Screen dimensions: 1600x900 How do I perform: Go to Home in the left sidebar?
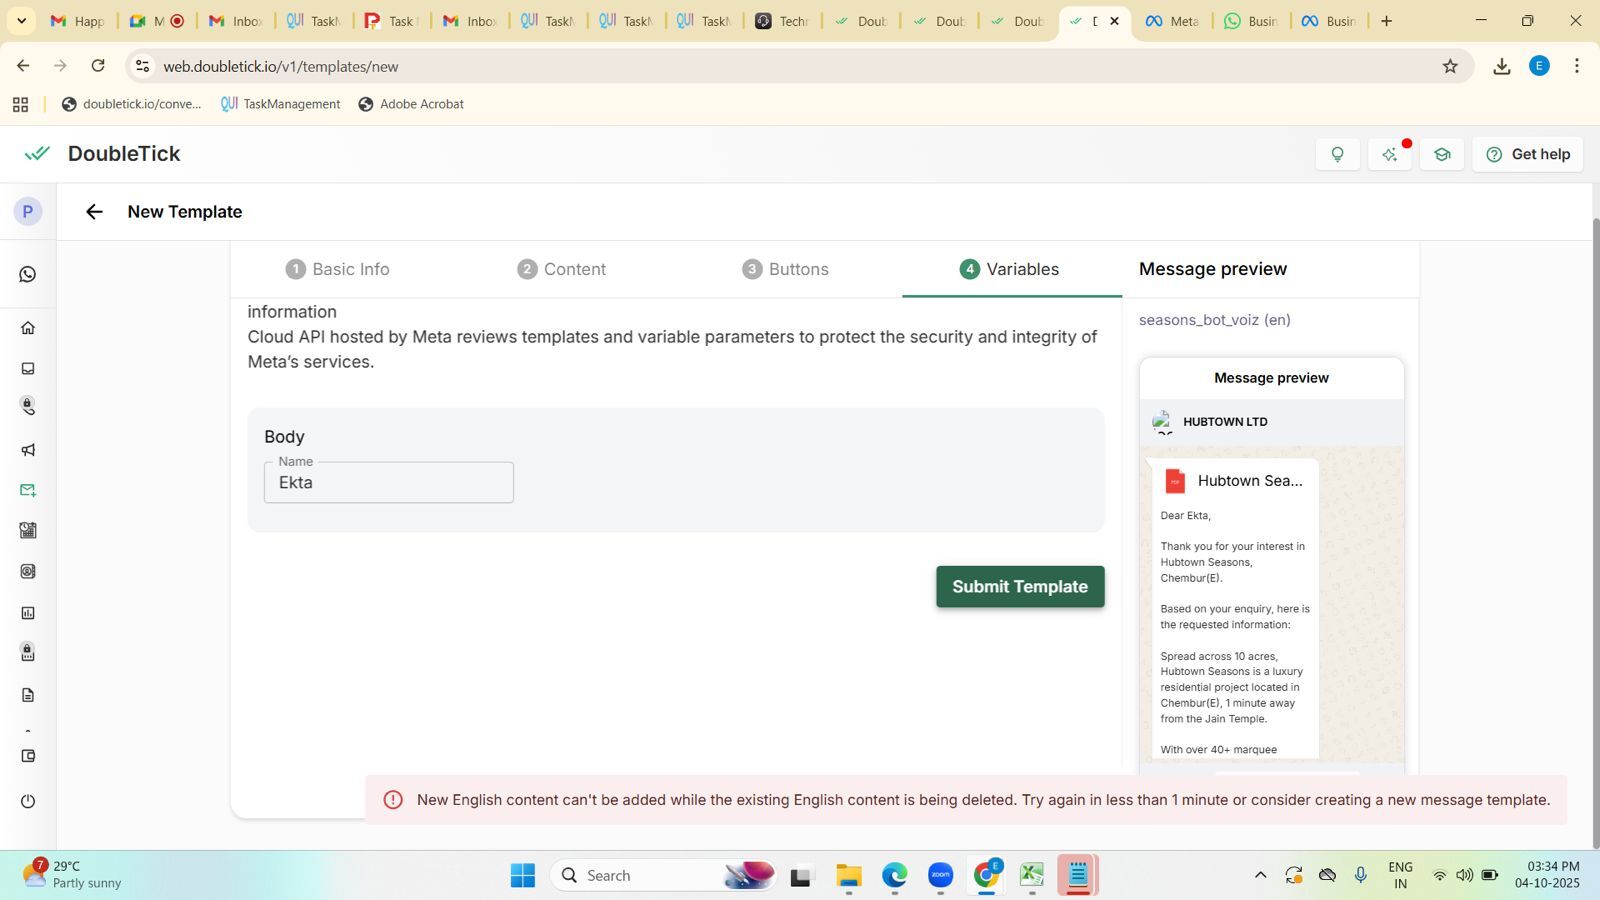[x=28, y=328]
